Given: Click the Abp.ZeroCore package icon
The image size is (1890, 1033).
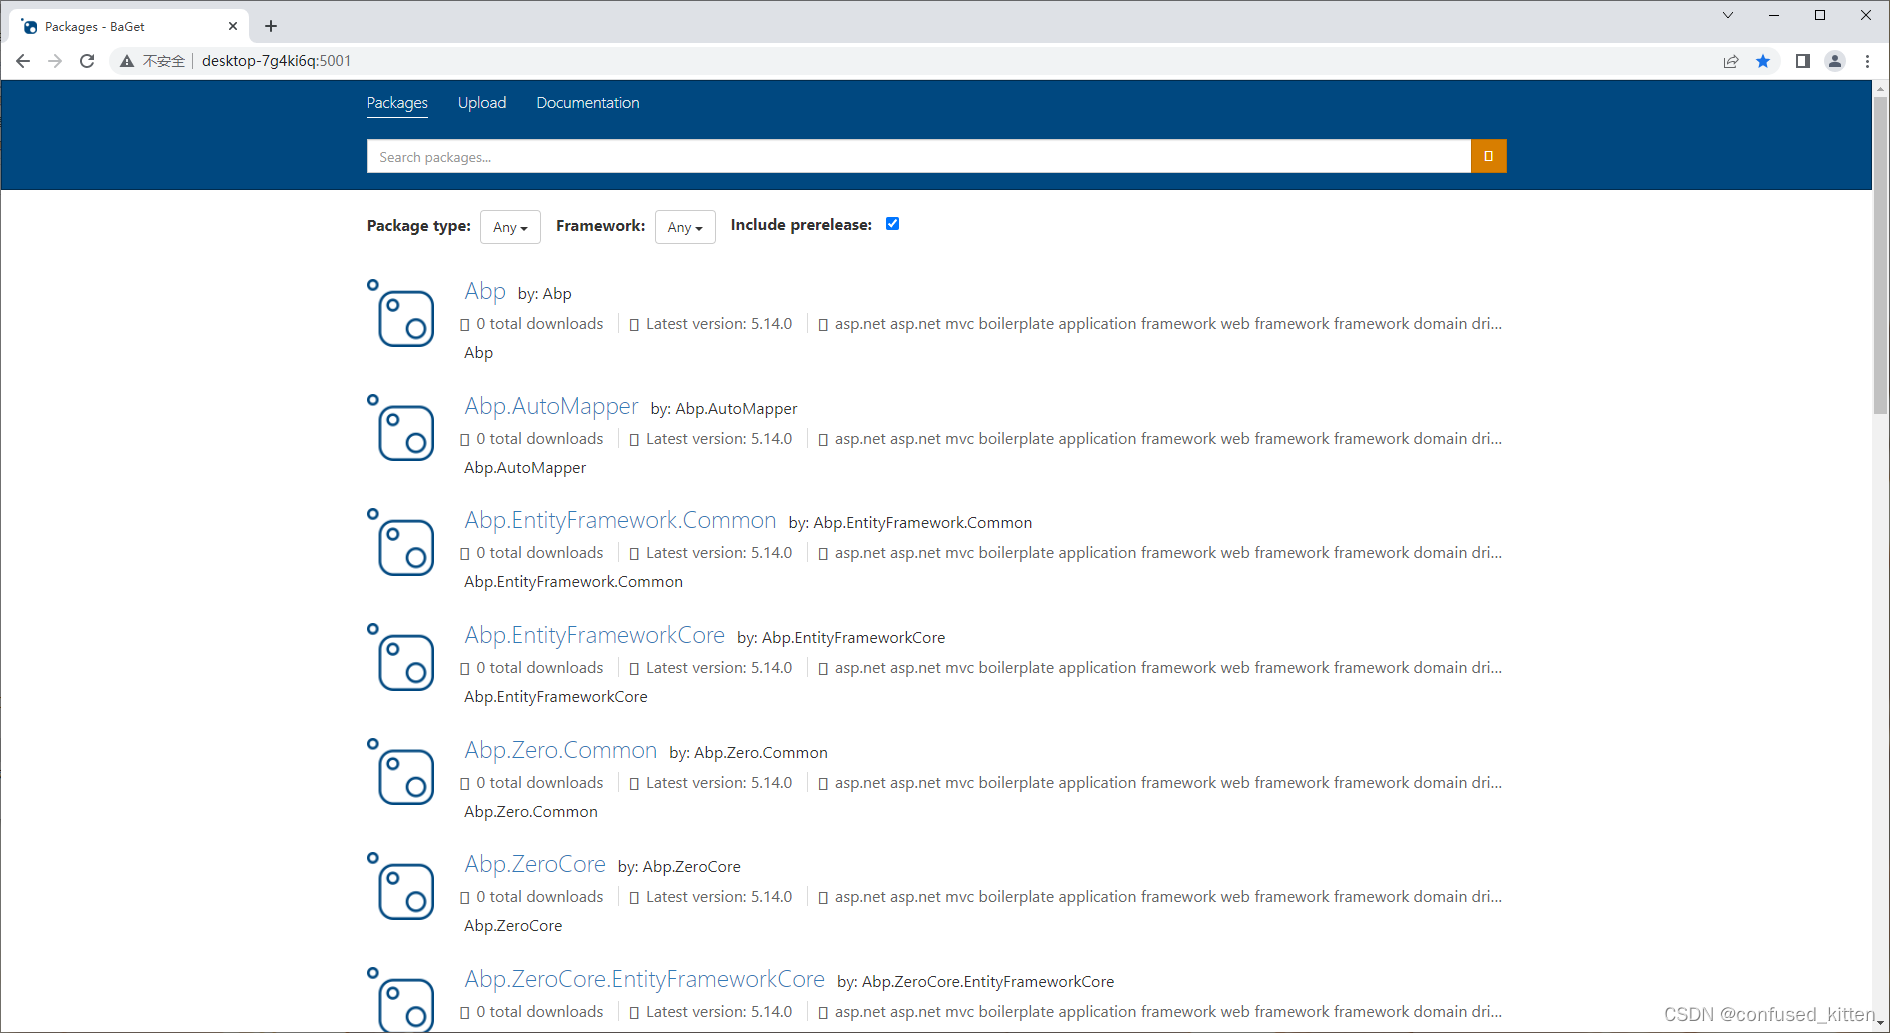Looking at the screenshot, I should 401,886.
